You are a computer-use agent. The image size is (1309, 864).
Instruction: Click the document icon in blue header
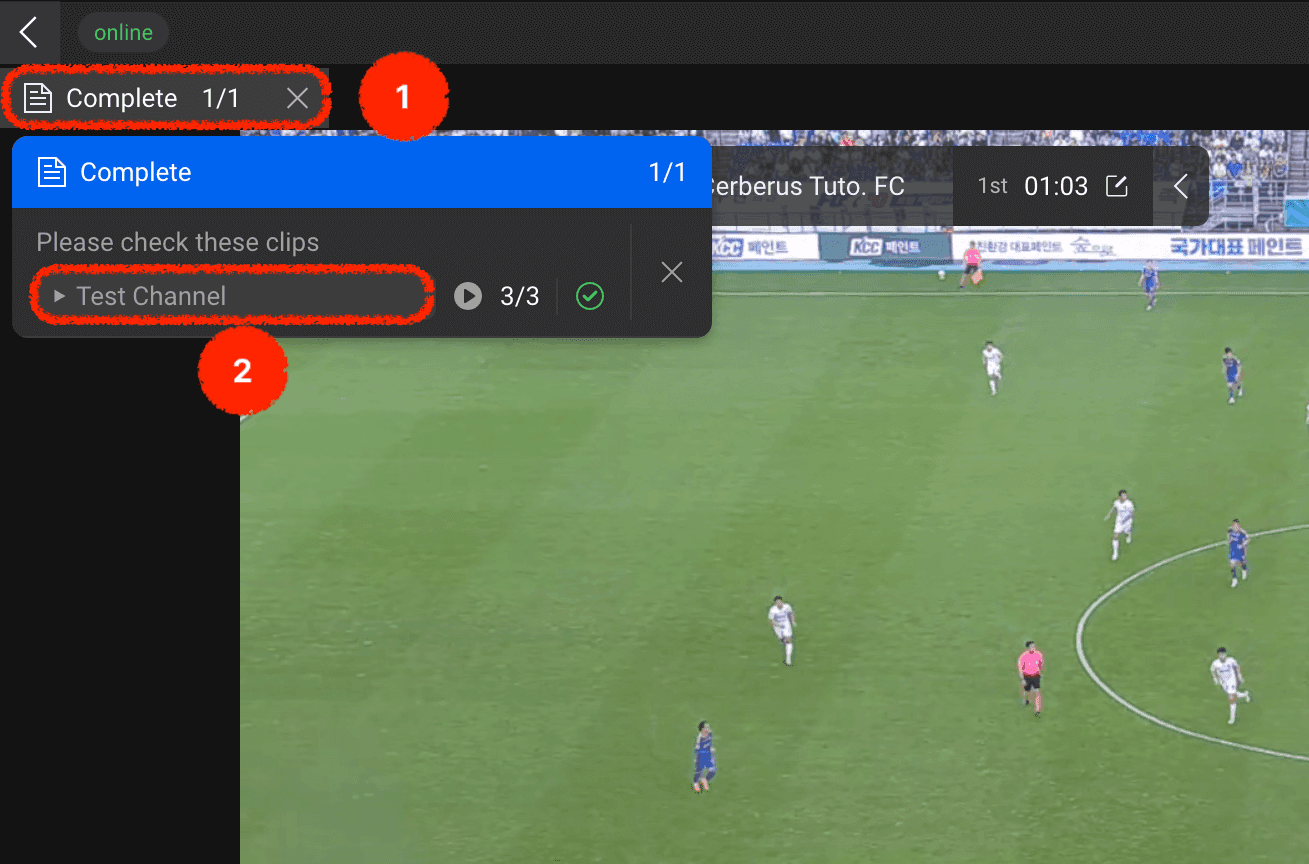(51, 172)
